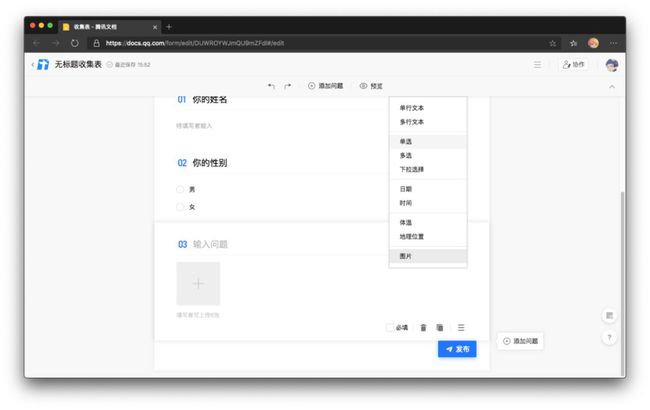Click the 协作 collaborate button
The image size is (650, 410).
point(573,65)
